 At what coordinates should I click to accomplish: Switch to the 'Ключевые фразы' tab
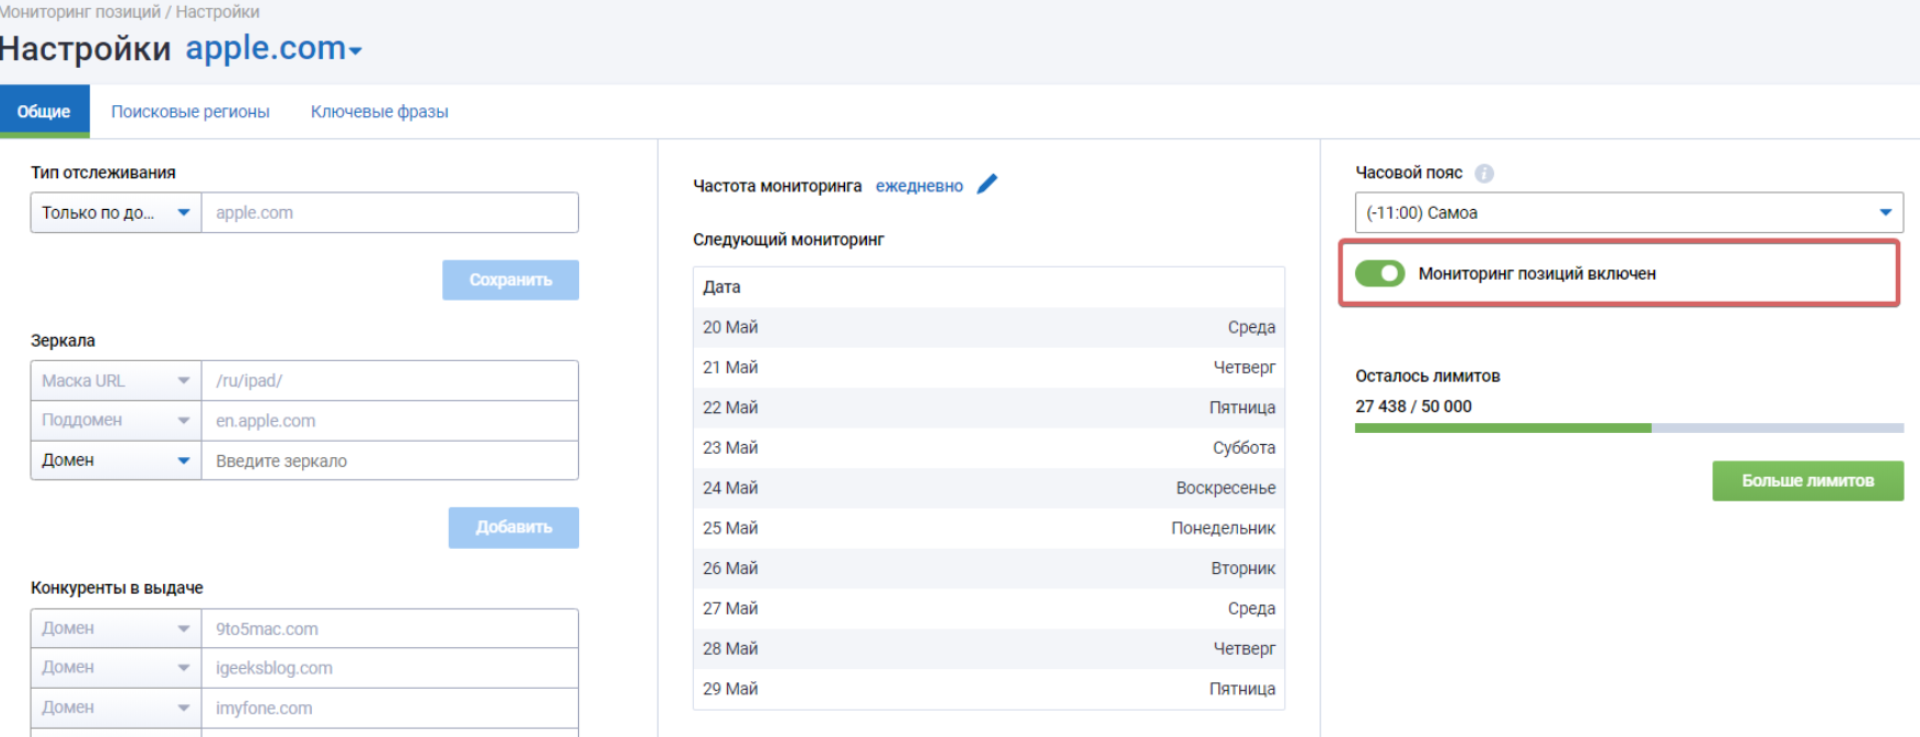pos(379,112)
